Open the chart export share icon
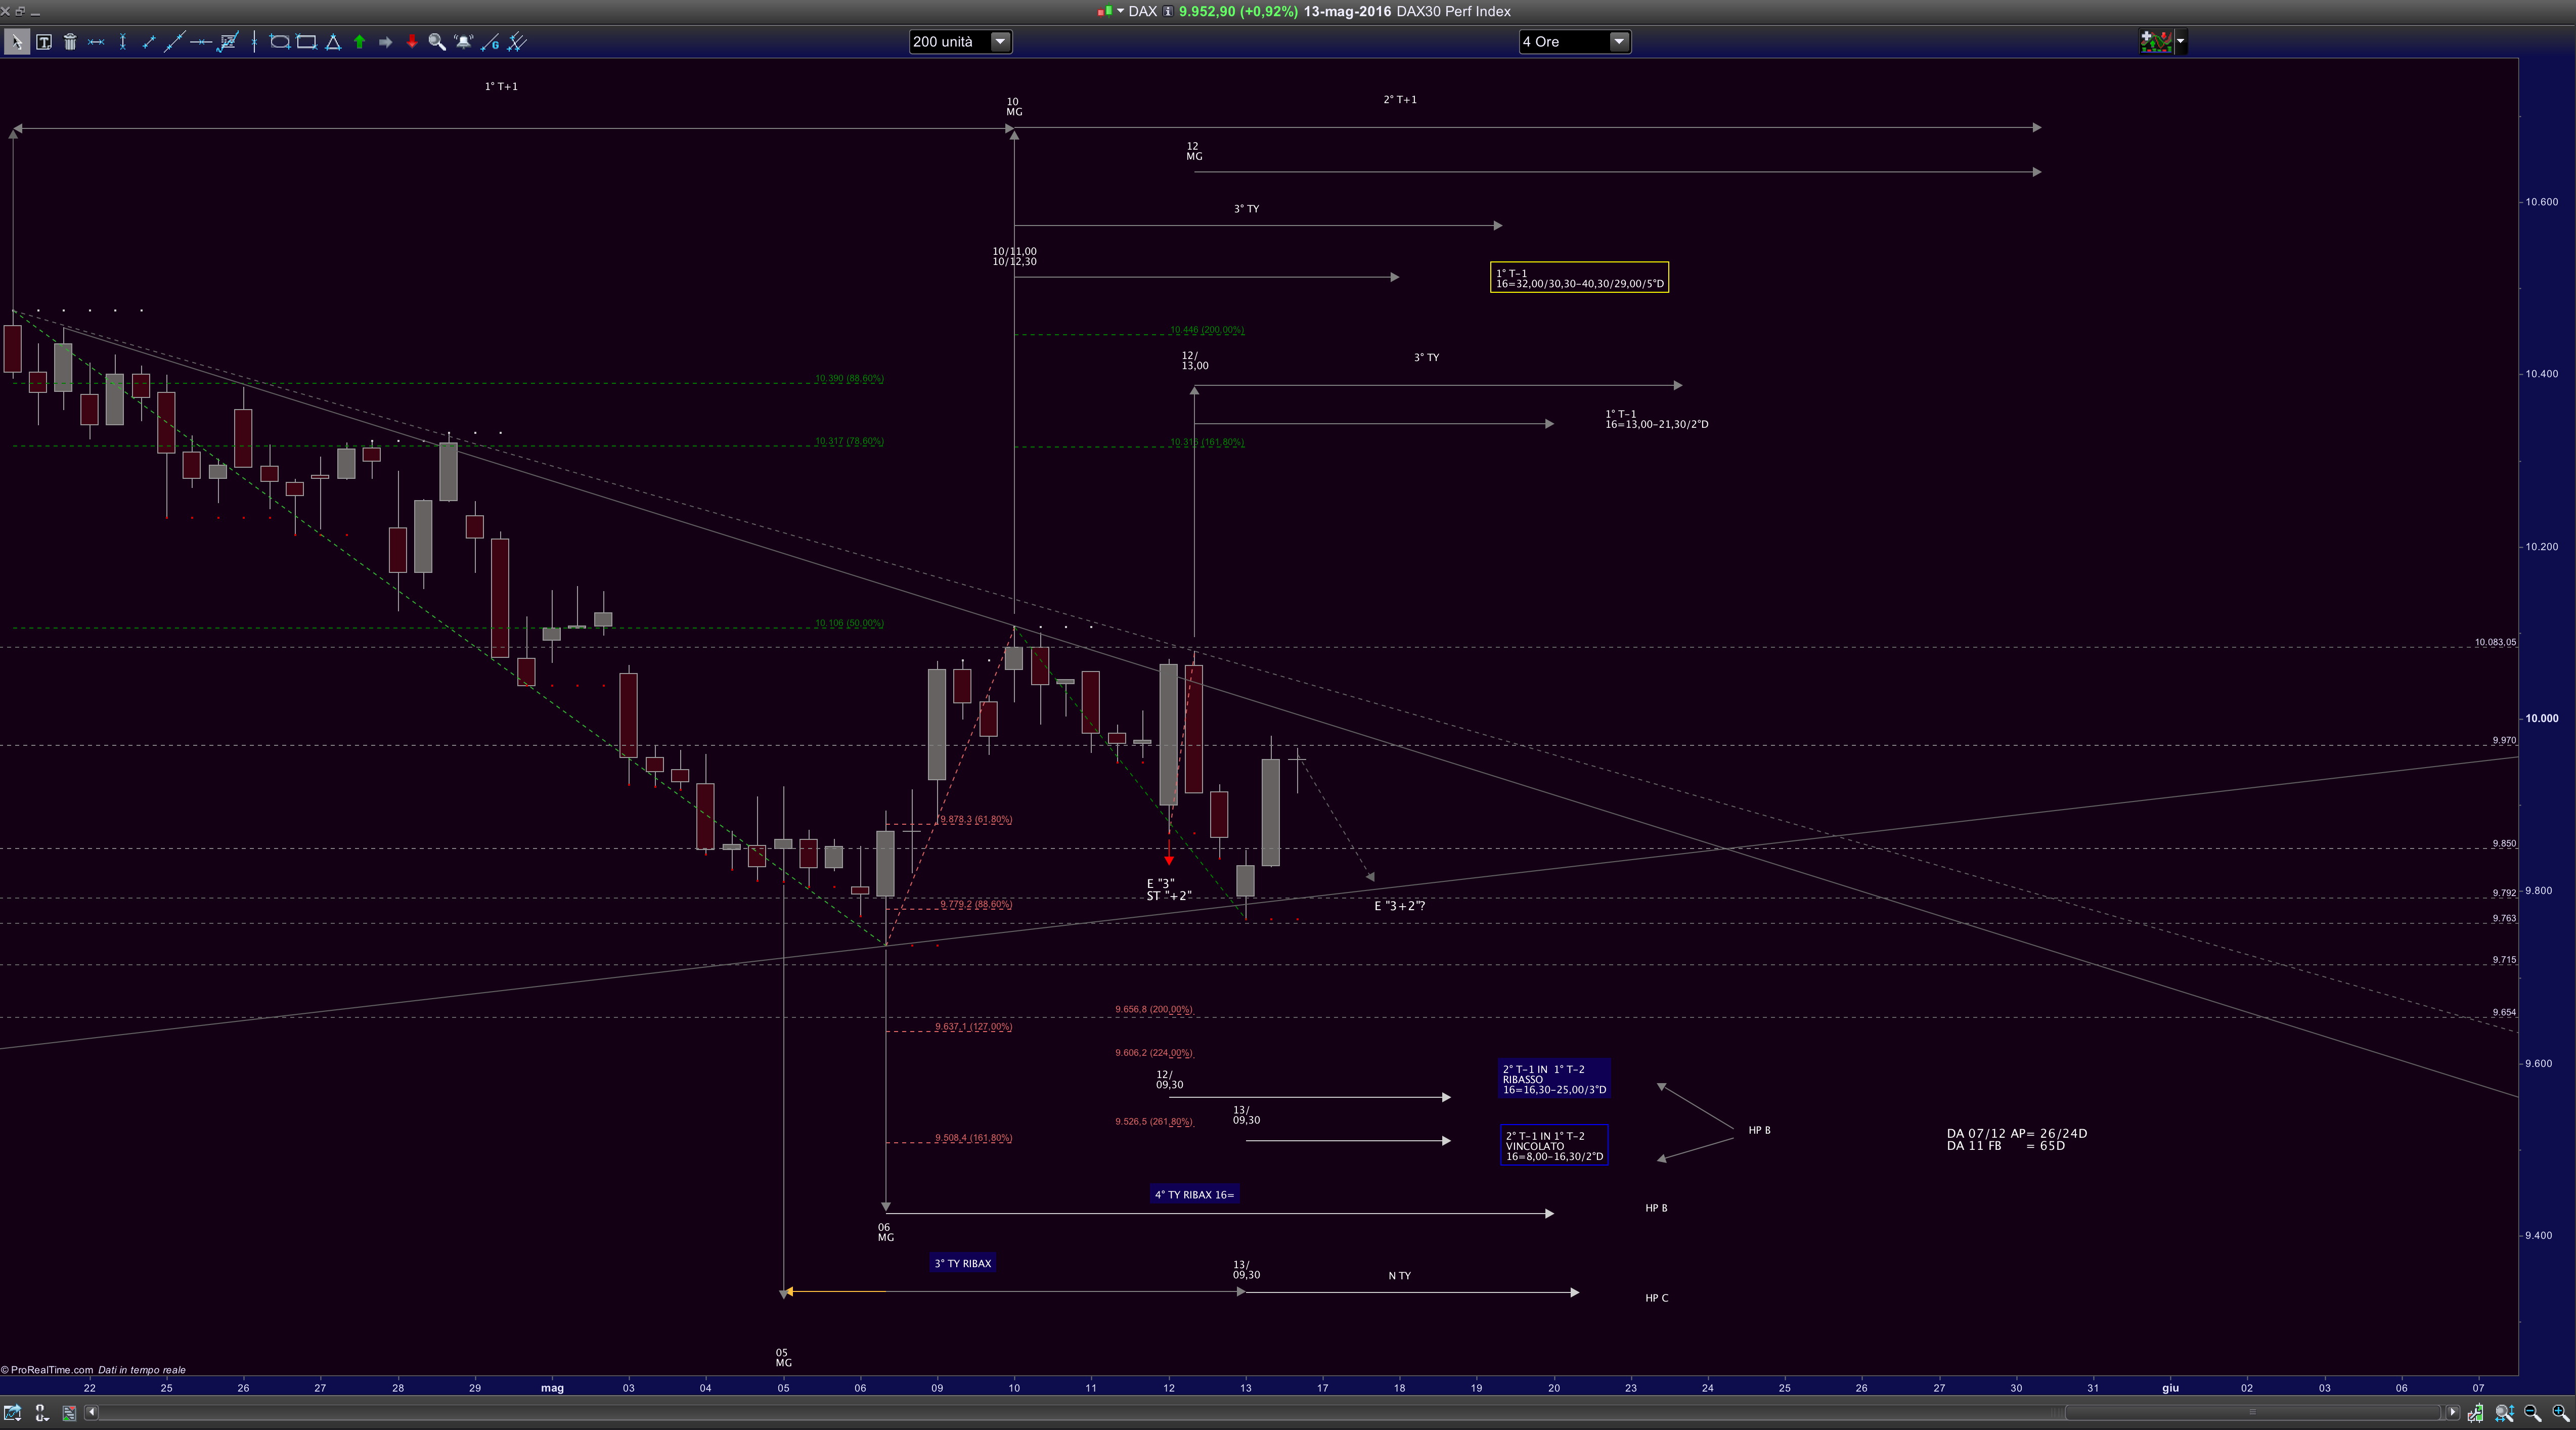This screenshot has height=1430, width=2576. point(12,1413)
